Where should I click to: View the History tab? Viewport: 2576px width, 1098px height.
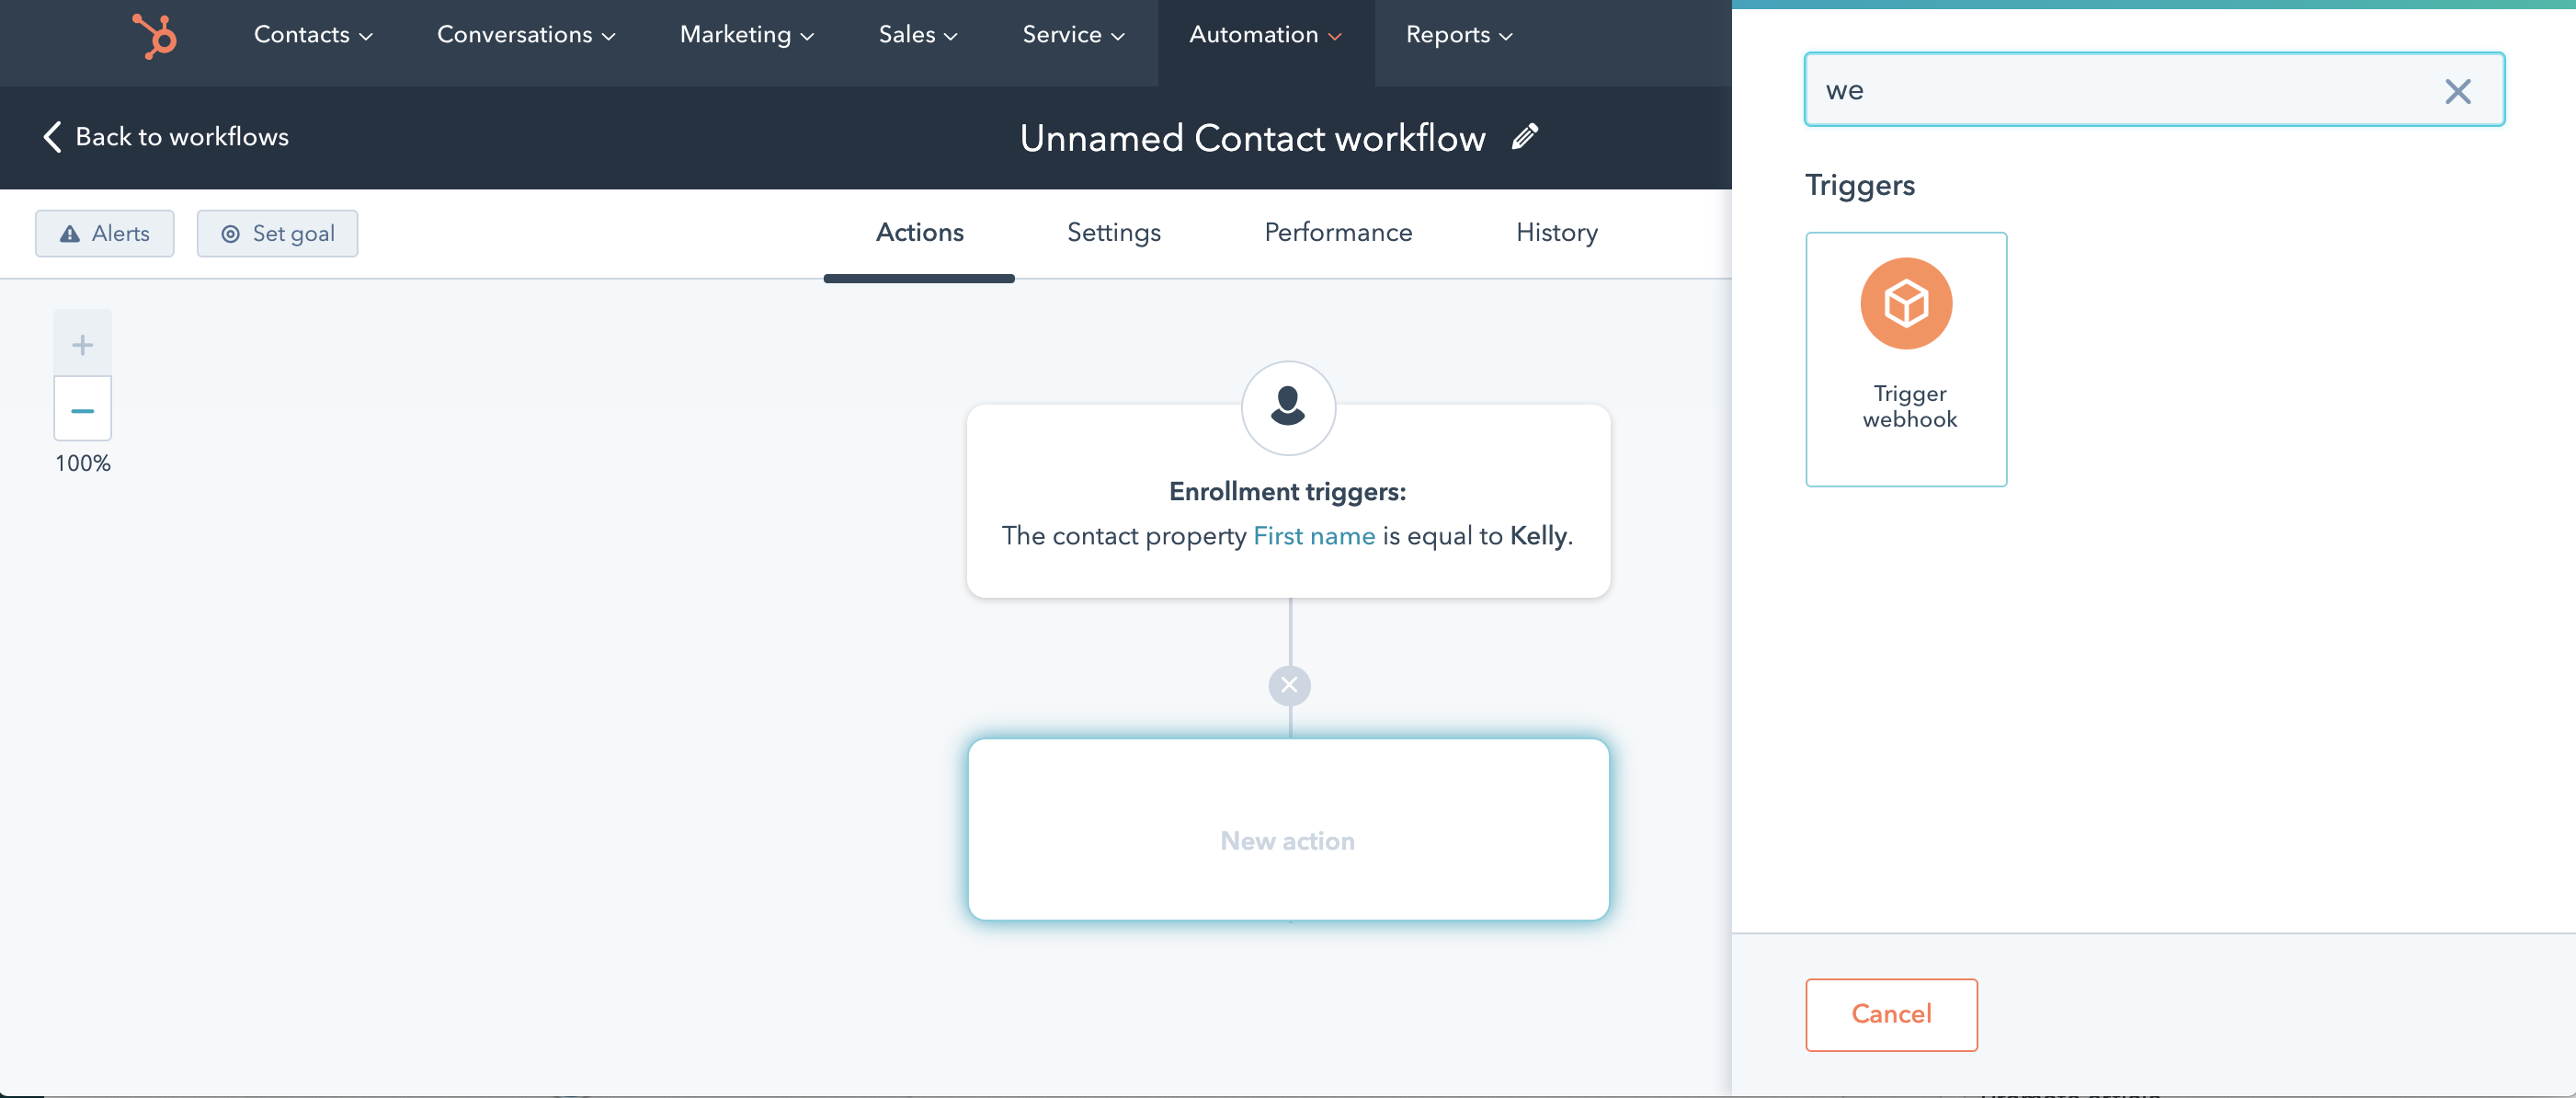(x=1556, y=233)
